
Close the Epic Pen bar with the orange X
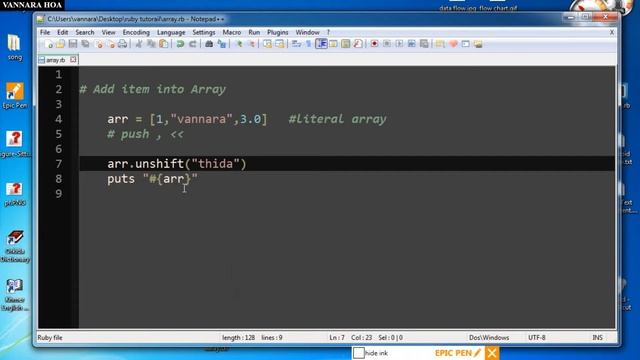492,353
